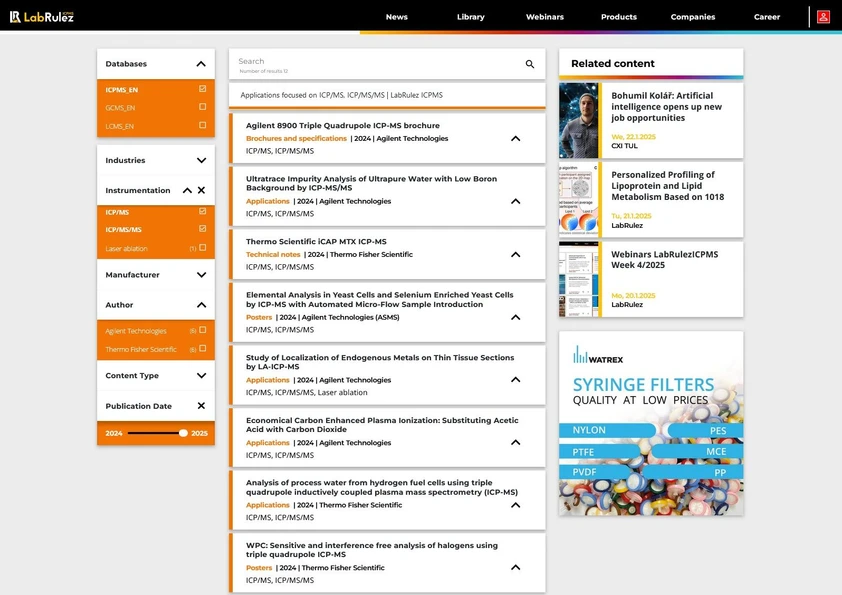Collapse the Ultrapure Water result chevron

(516, 201)
